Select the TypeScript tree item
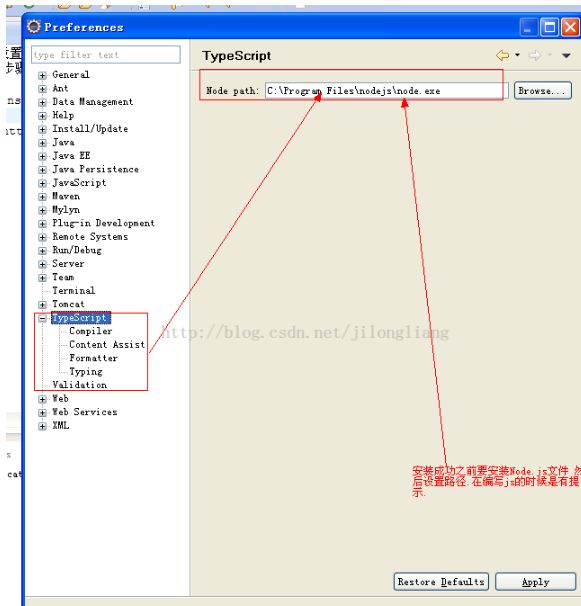Viewport: 581px width, 606px height. [x=80, y=318]
